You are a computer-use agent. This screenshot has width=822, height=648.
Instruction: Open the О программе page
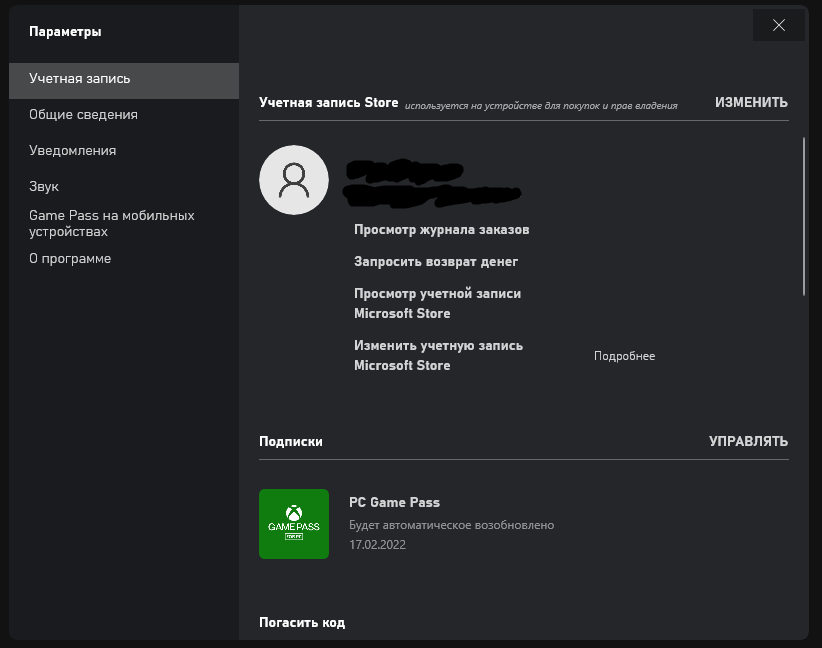(70, 259)
